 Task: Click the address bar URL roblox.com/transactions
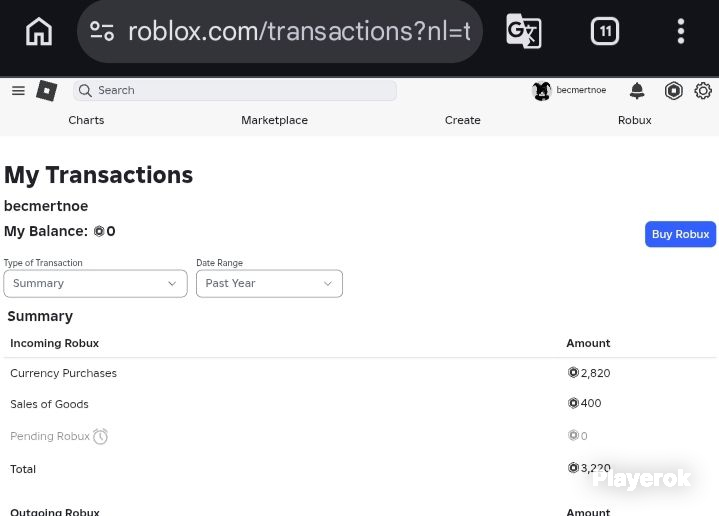tap(299, 31)
